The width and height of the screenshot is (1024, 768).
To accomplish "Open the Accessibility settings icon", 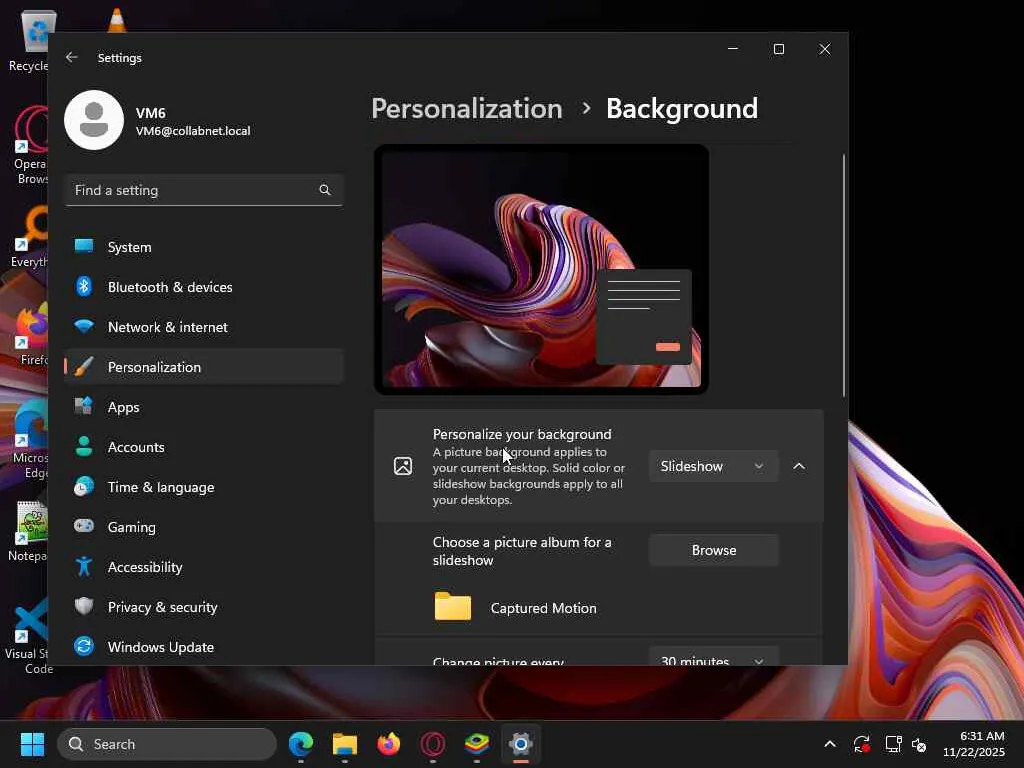I will tap(84, 567).
